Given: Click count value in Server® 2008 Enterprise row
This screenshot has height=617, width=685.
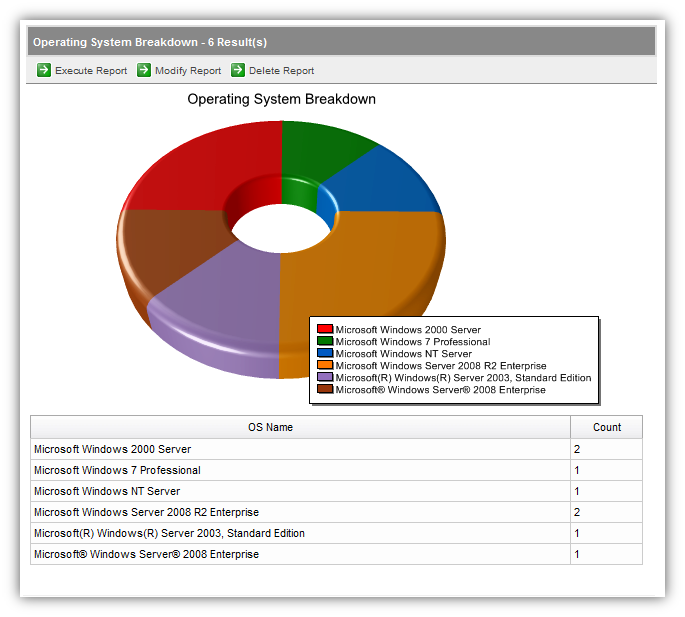Looking at the screenshot, I should click(577, 554).
